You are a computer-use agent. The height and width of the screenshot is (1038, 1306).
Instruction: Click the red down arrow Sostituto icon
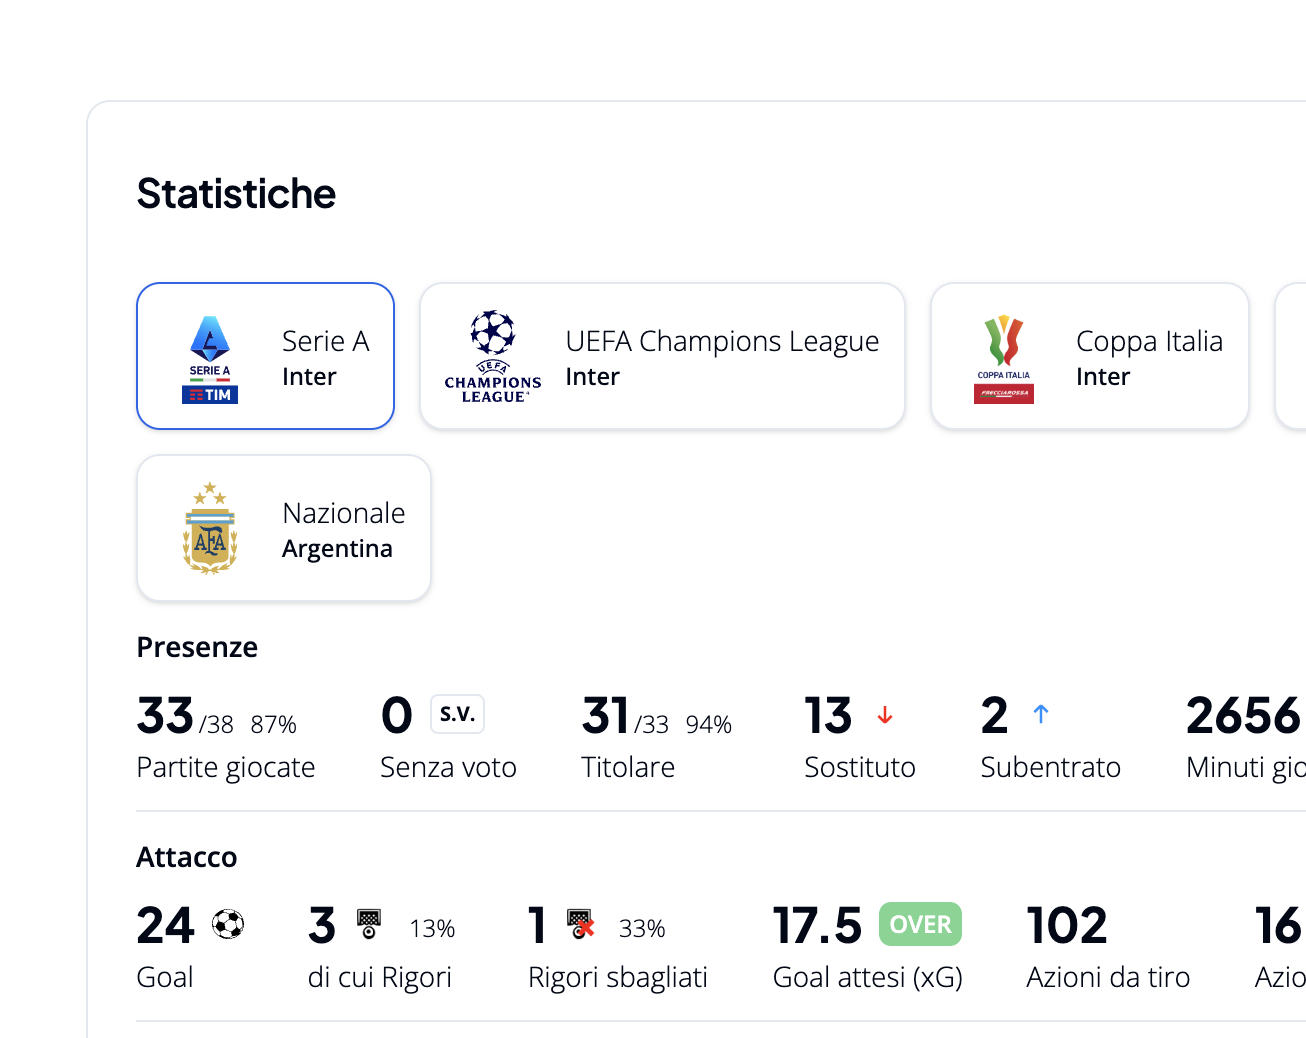(885, 715)
